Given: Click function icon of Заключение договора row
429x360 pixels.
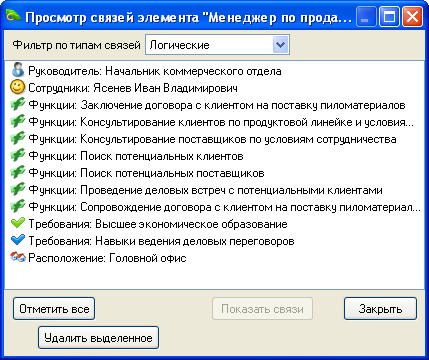Looking at the screenshot, I should tap(18, 105).
